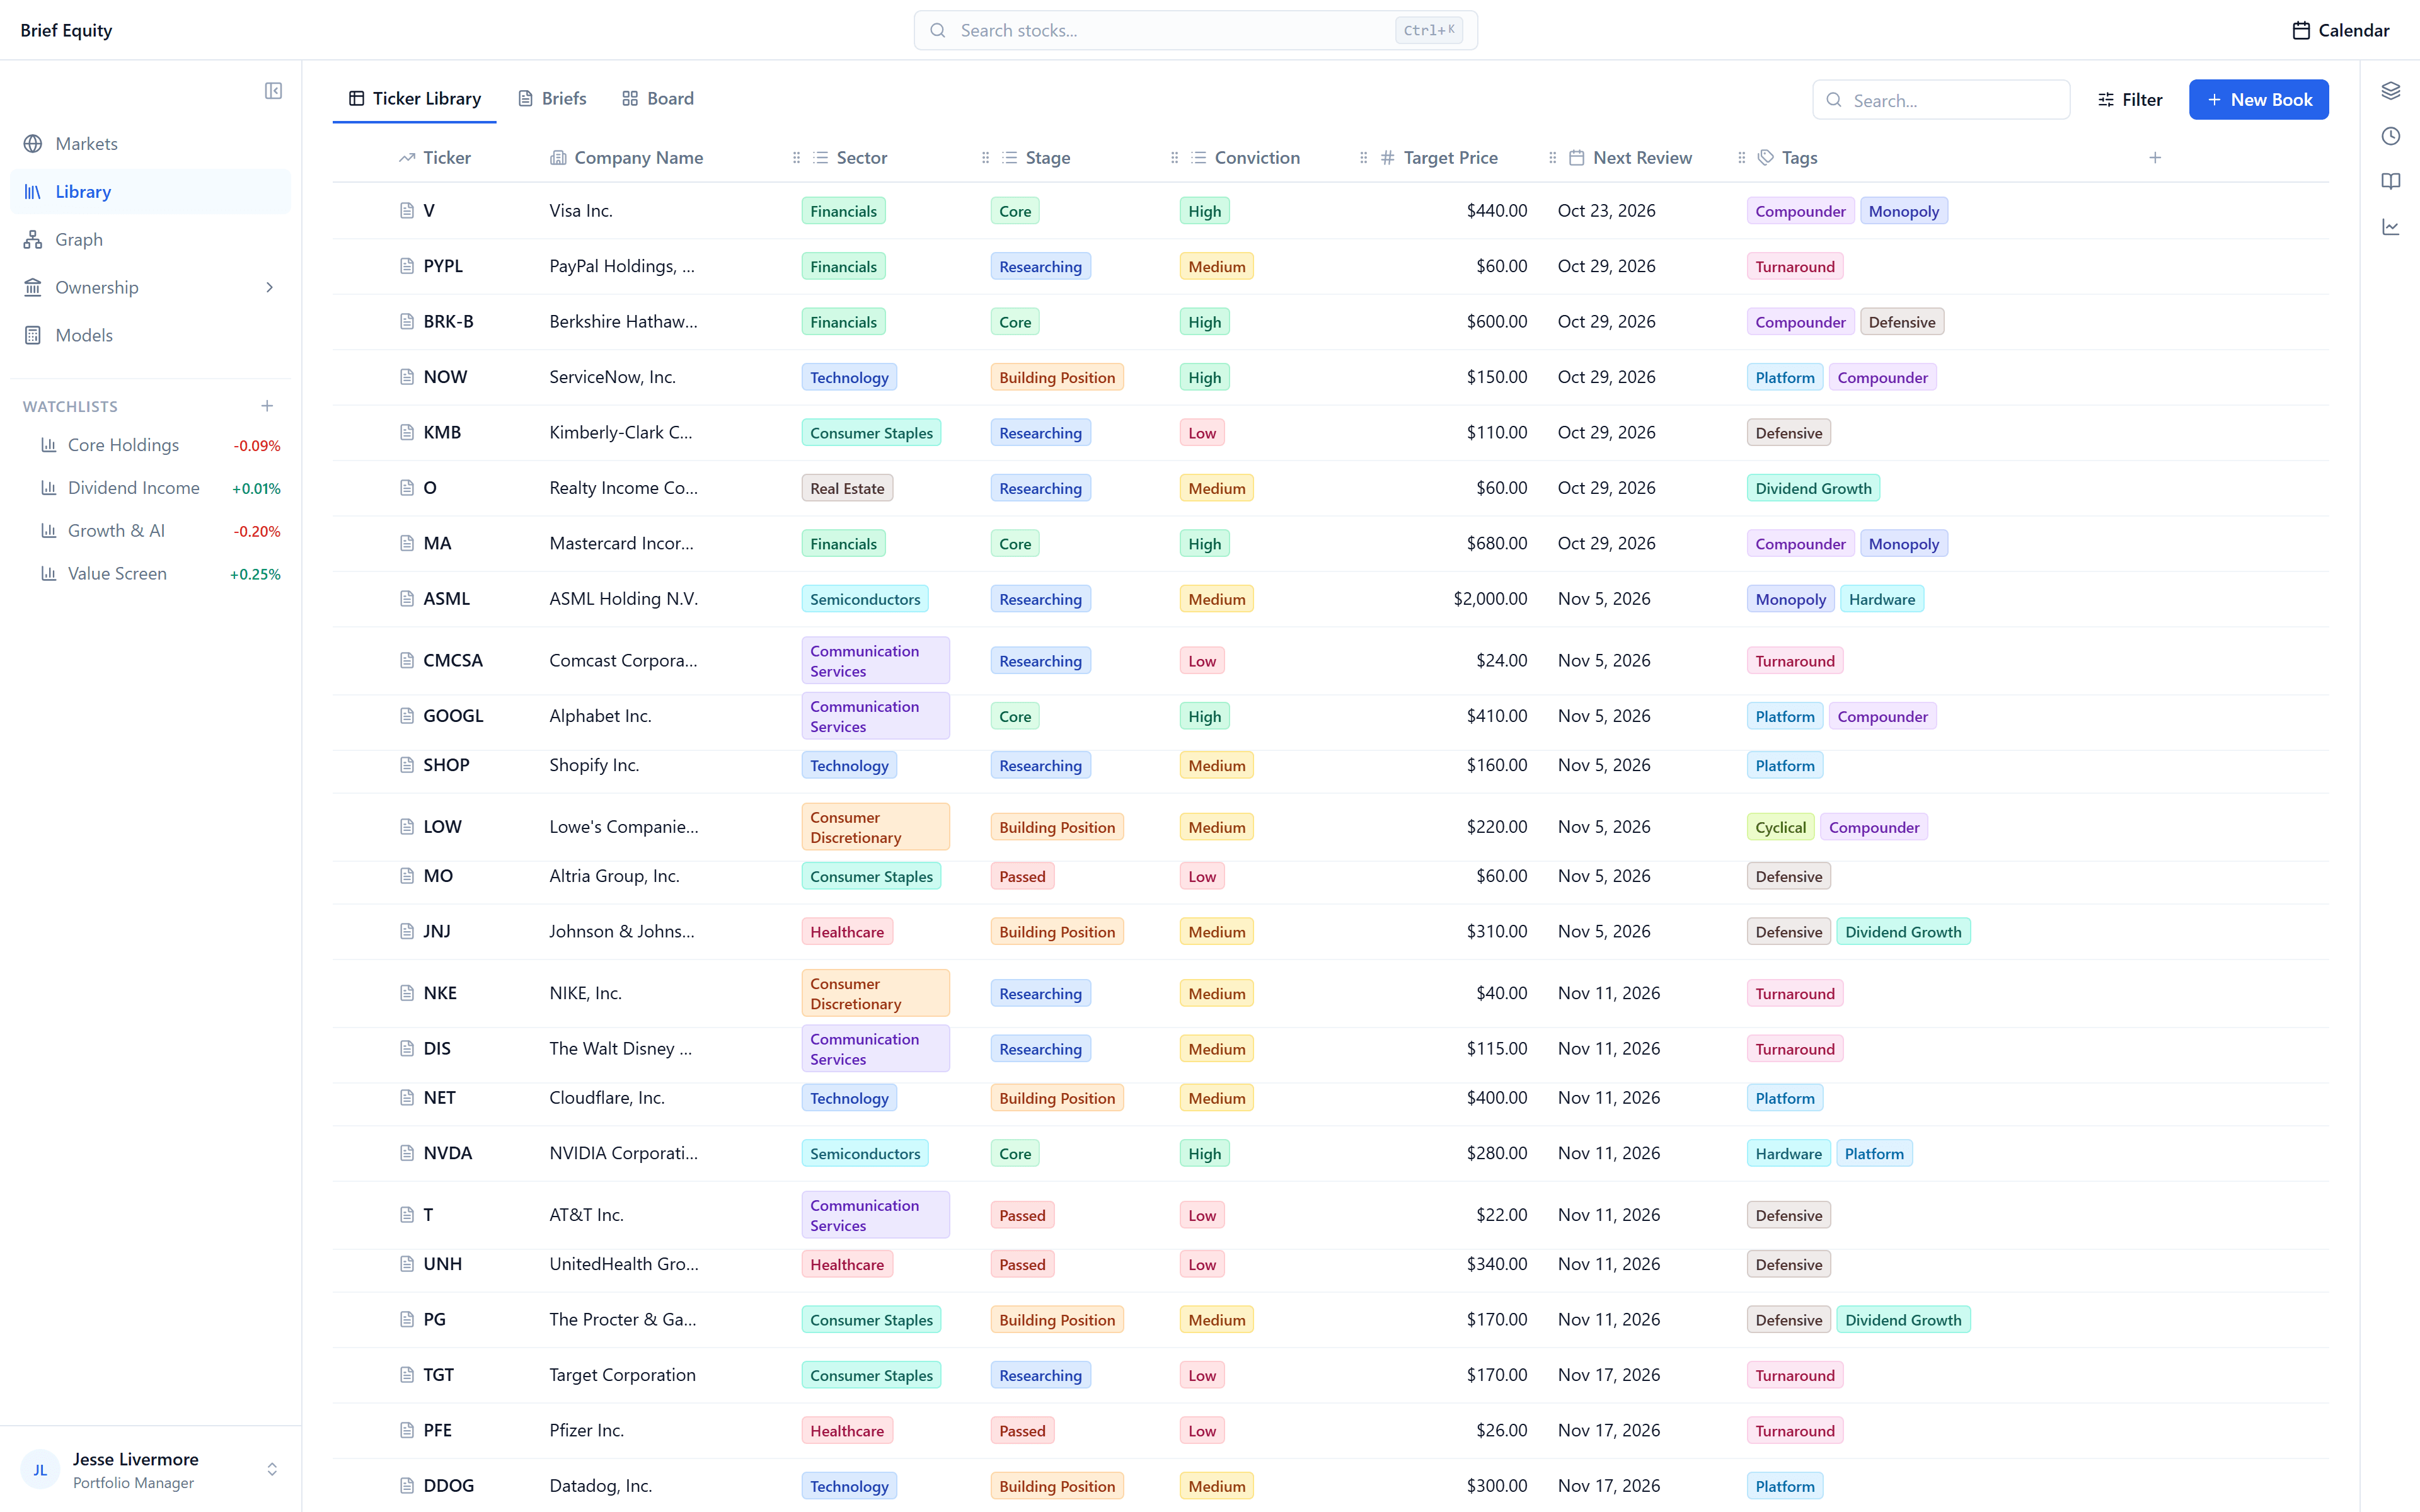Open the Company Name column header menu

(627, 158)
